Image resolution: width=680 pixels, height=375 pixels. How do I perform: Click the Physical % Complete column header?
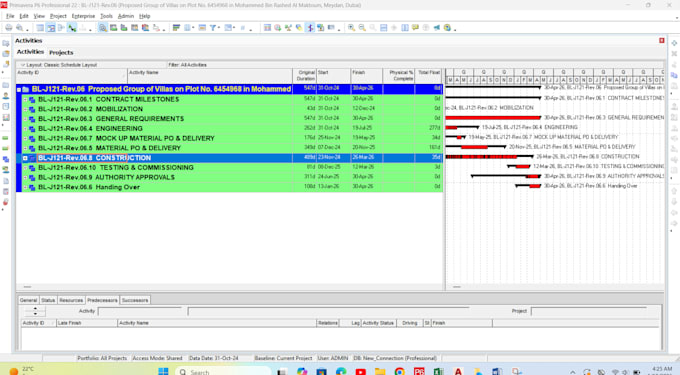[399, 75]
